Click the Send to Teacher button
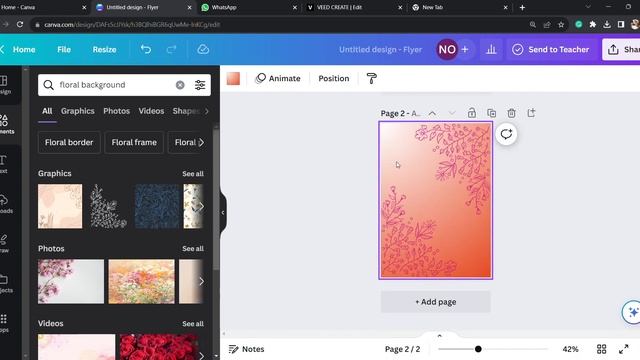Viewport: 640px width, 360px height. 551,49
